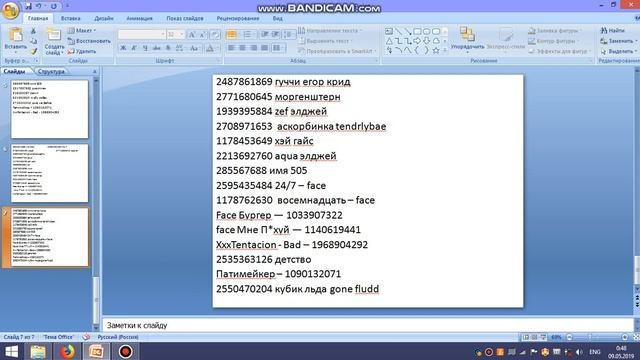Apply bold (Ж) formatting
640x360 pixels.
[x=123, y=48]
